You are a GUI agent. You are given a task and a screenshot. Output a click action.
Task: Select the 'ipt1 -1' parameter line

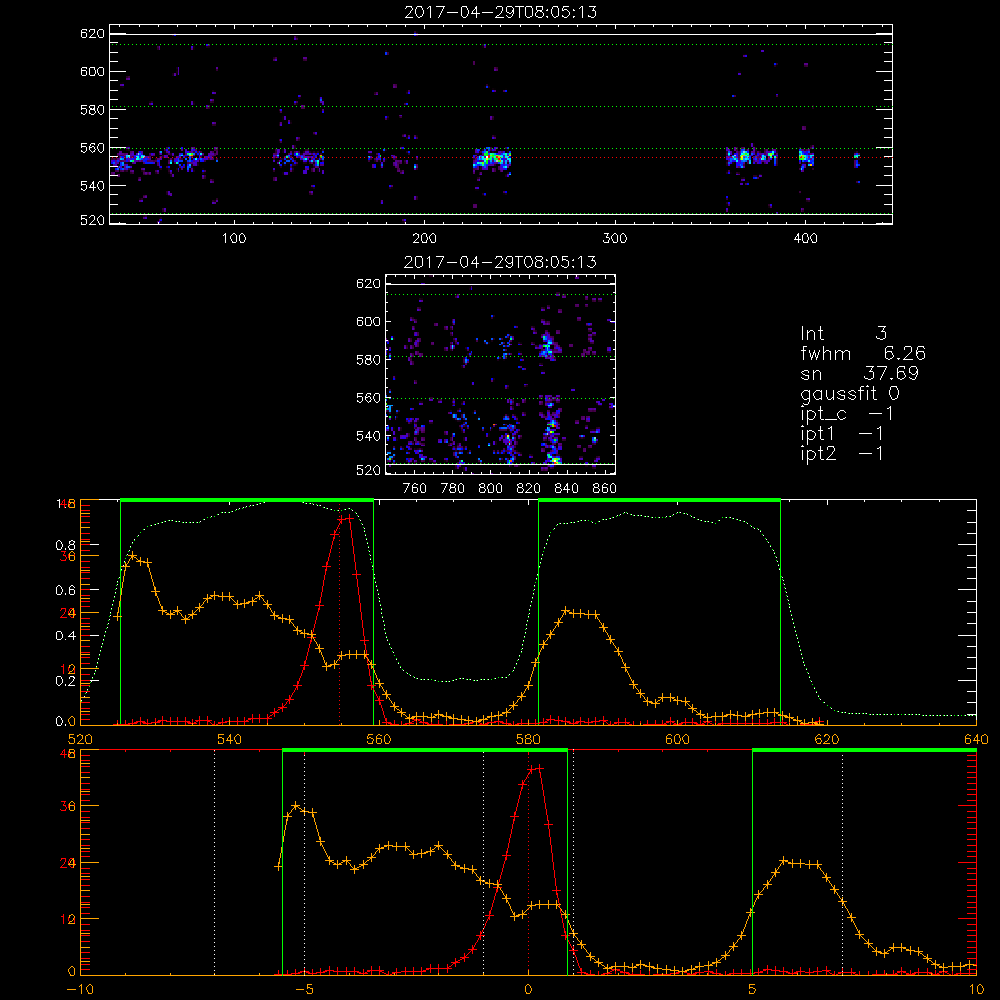pos(842,434)
